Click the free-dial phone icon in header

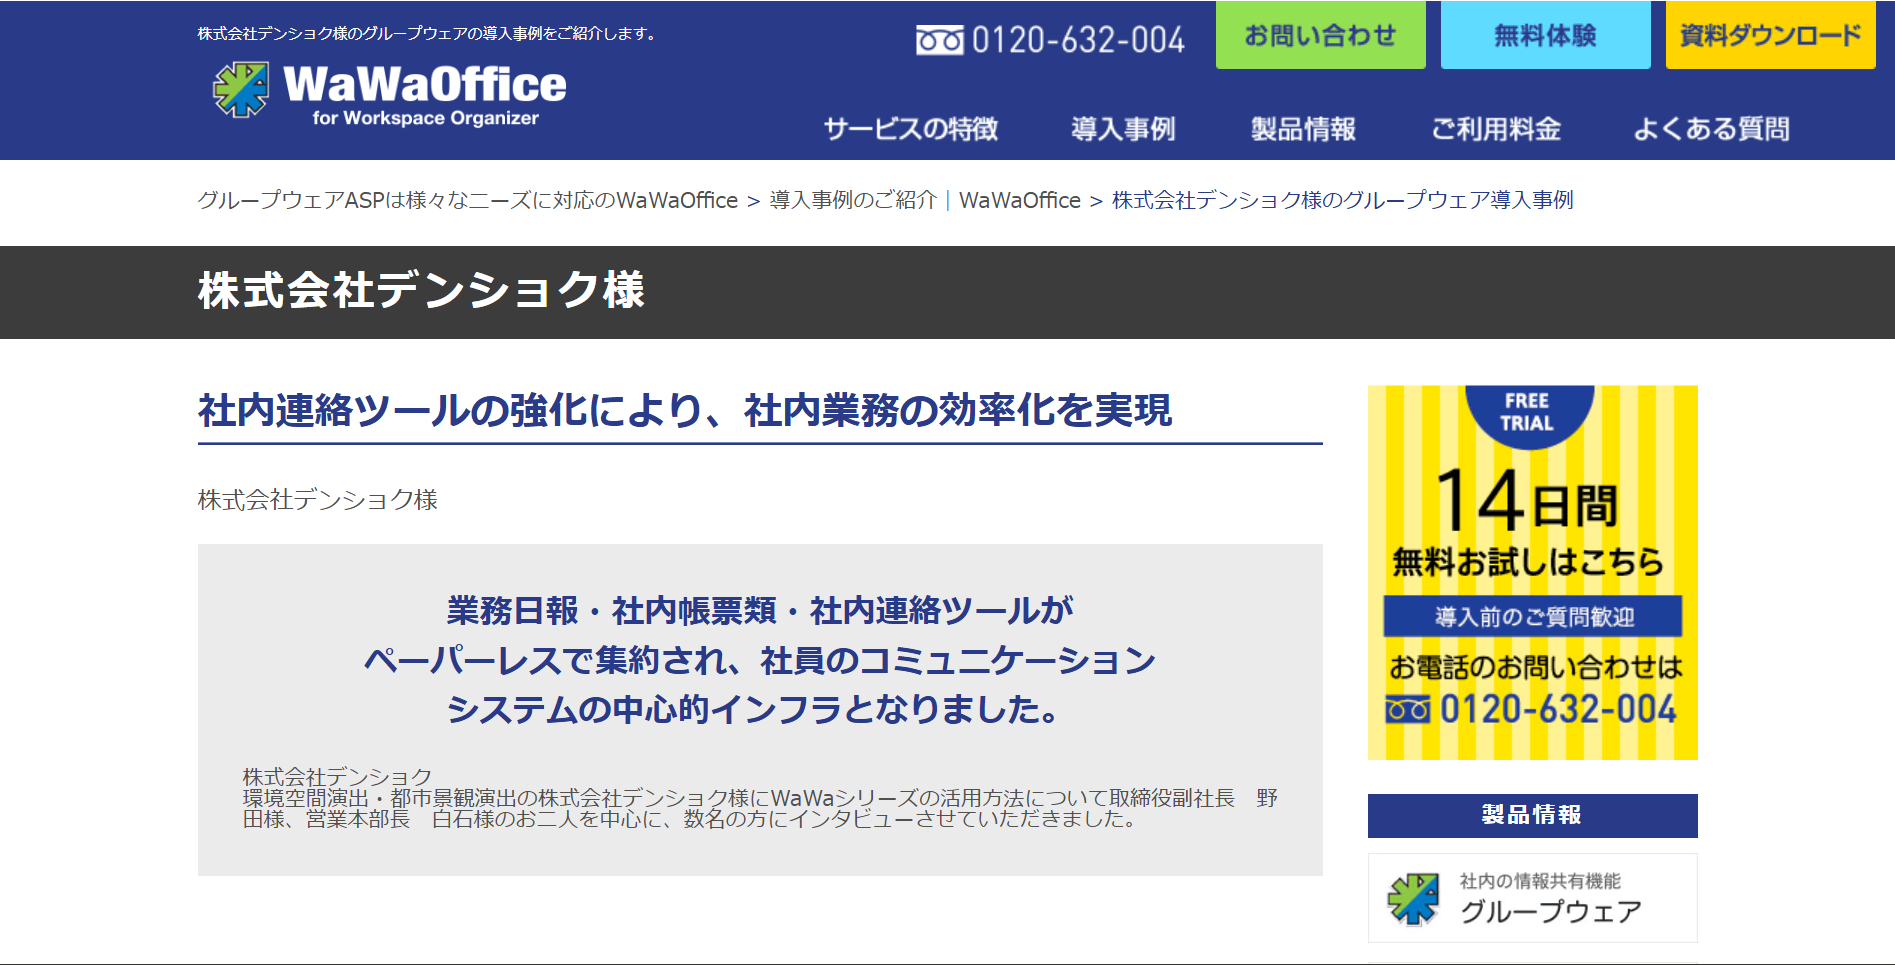pyautogui.click(x=939, y=40)
